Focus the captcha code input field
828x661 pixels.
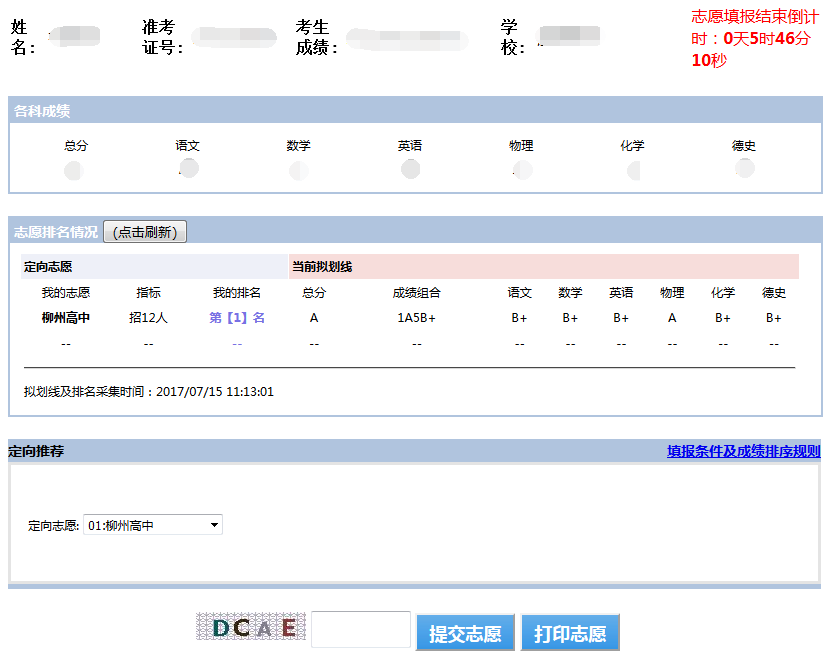361,630
